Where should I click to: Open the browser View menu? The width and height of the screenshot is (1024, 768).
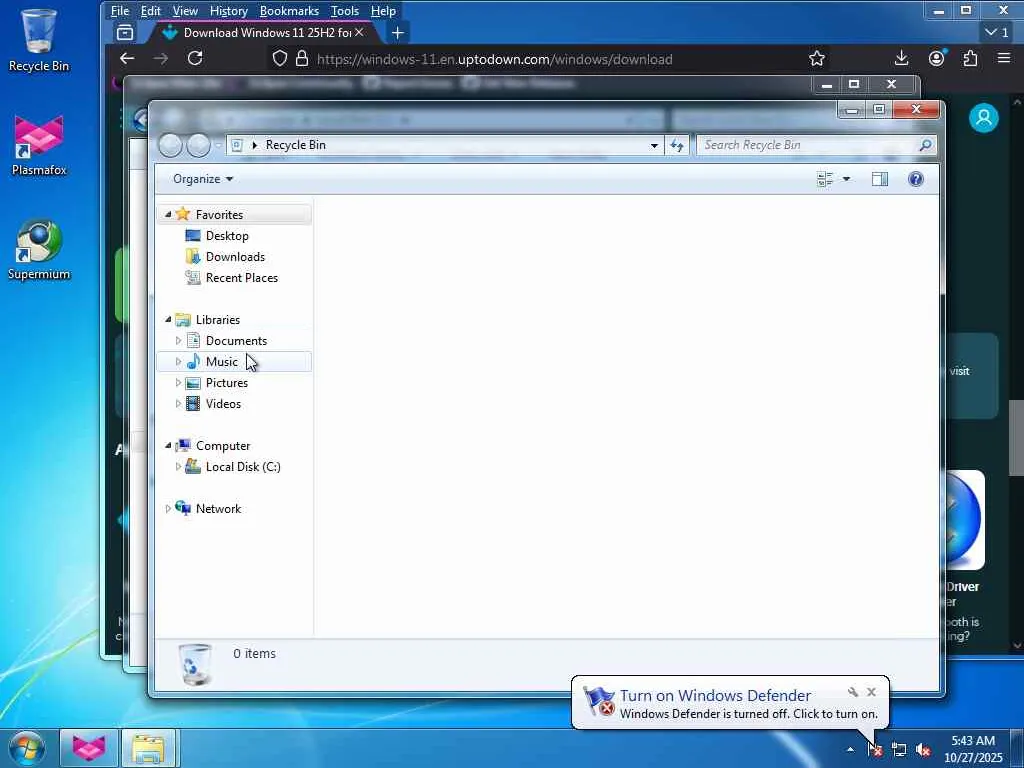(x=185, y=11)
